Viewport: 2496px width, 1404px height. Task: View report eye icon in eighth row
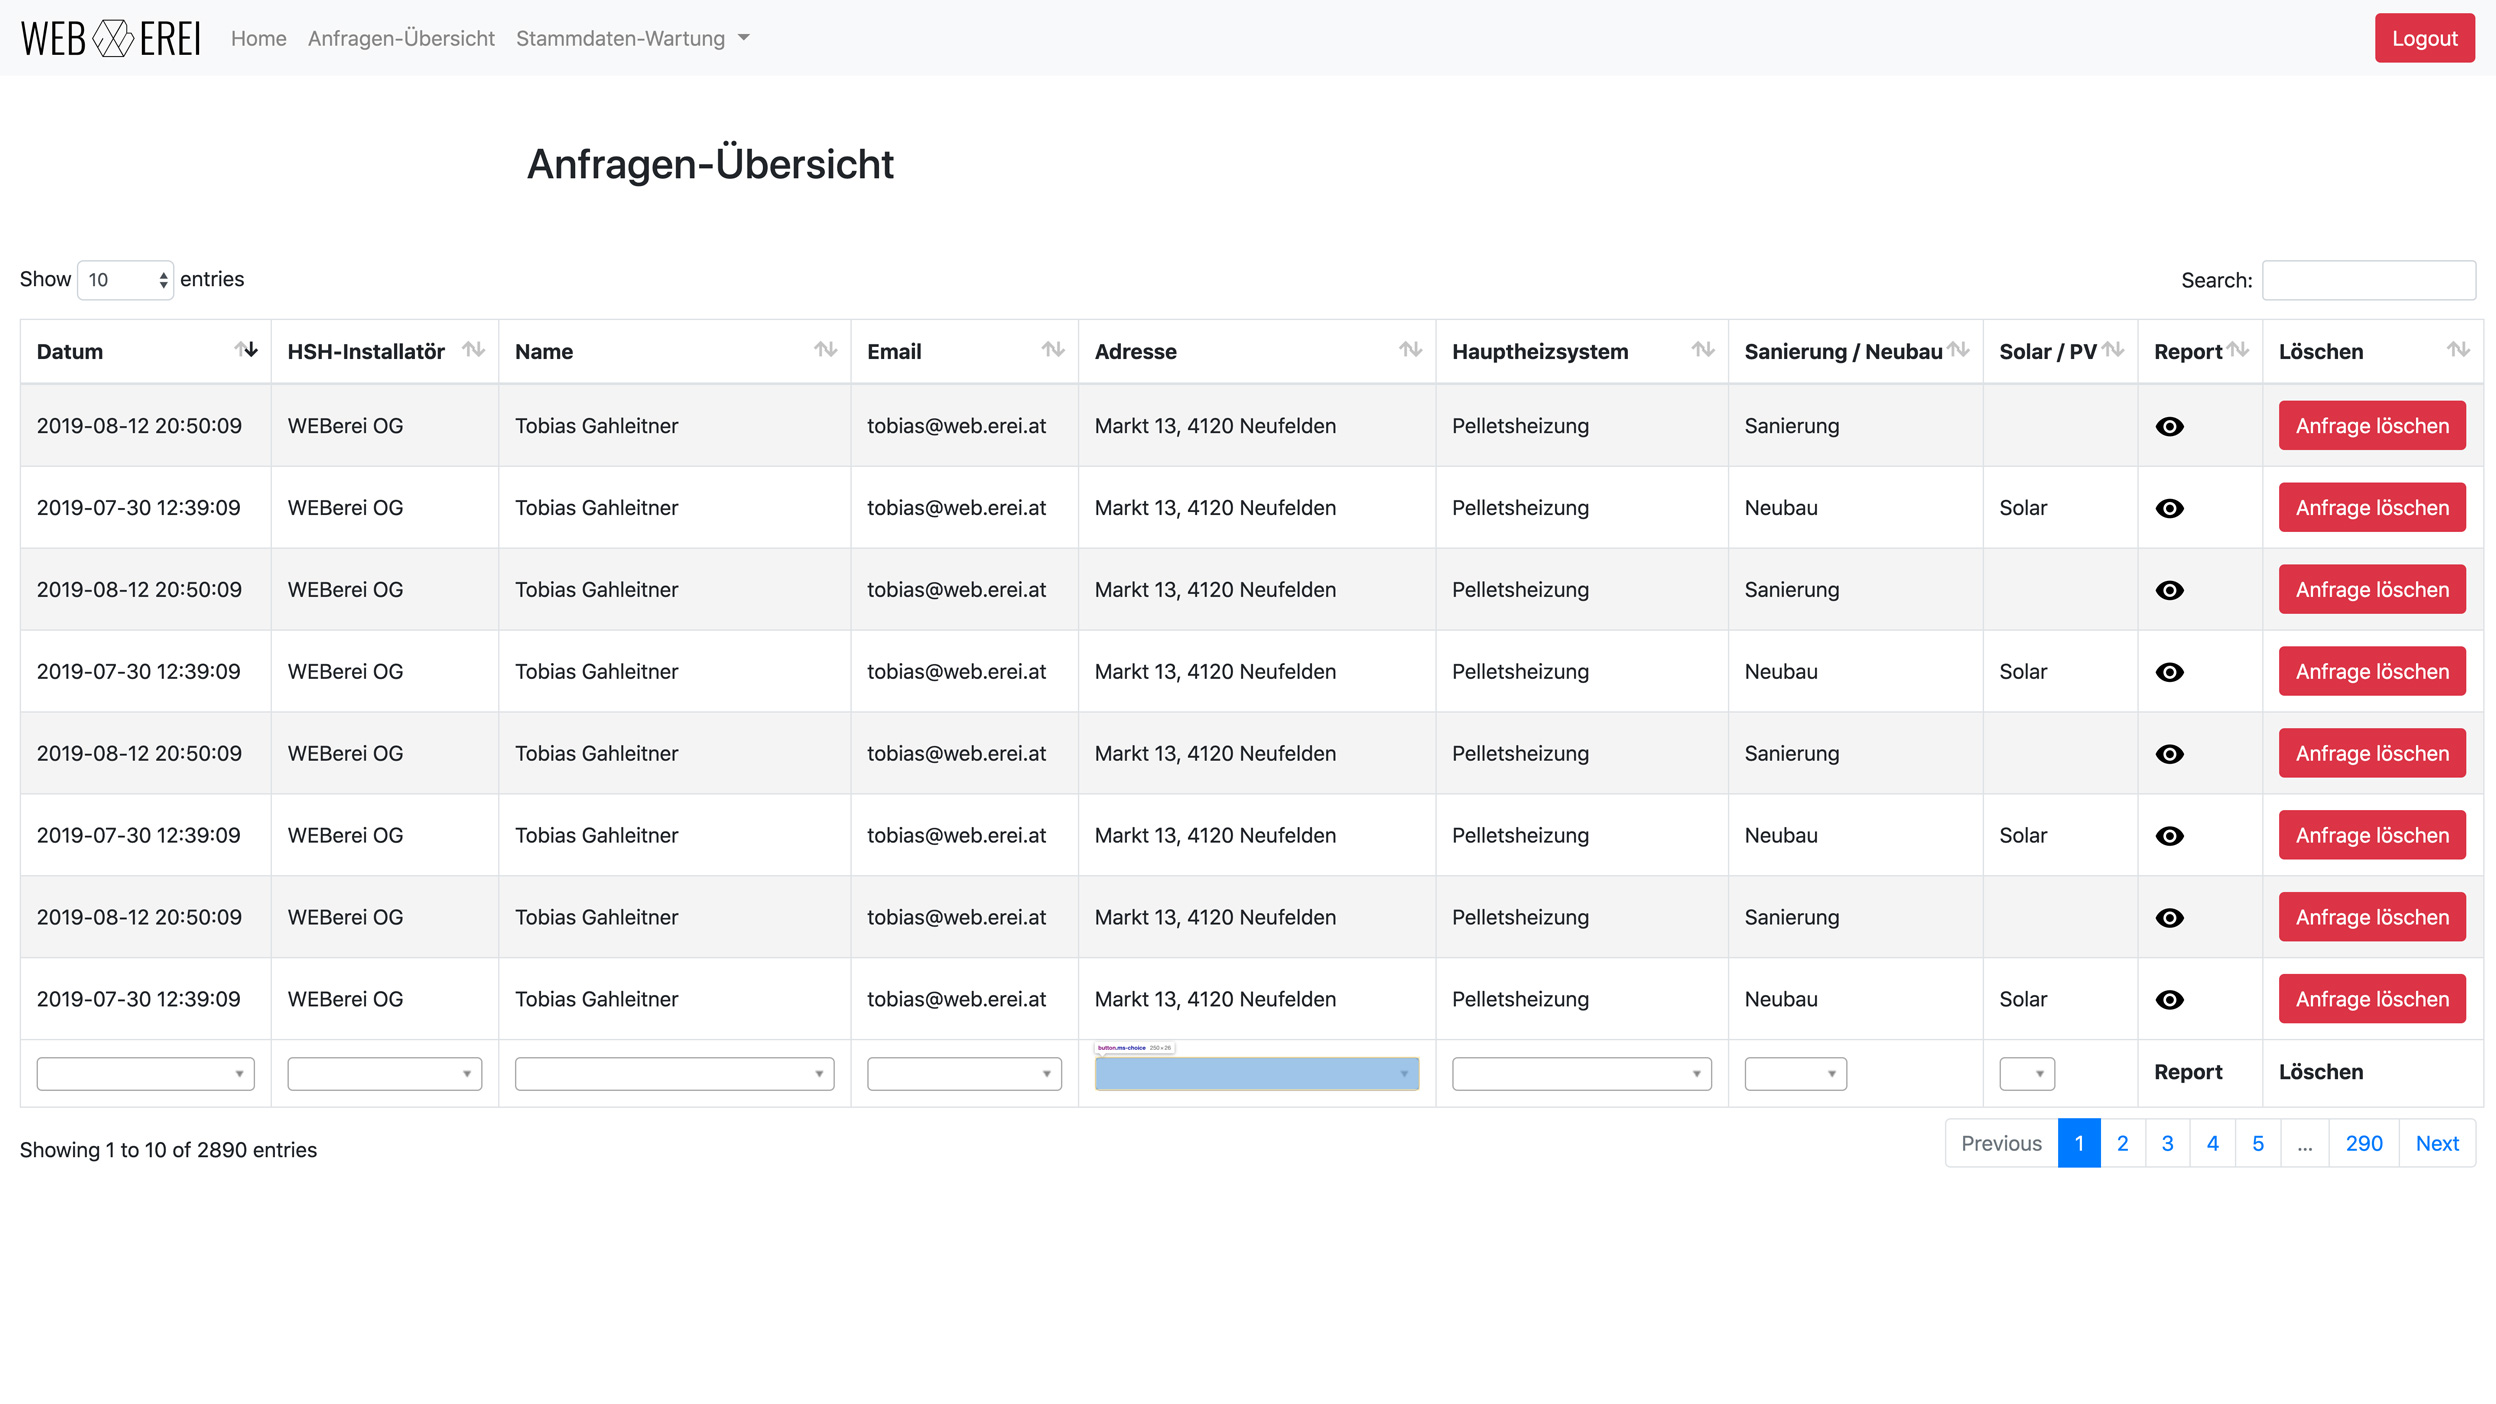tap(2169, 1001)
